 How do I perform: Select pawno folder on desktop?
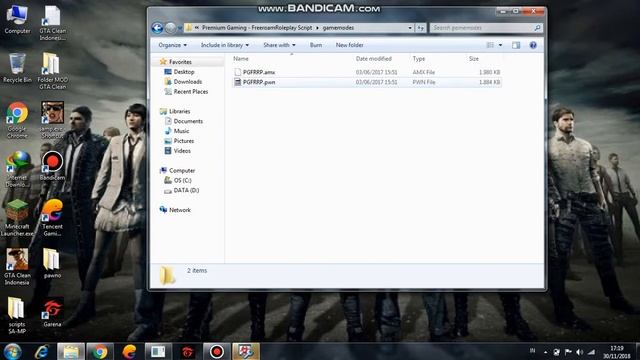(52, 264)
